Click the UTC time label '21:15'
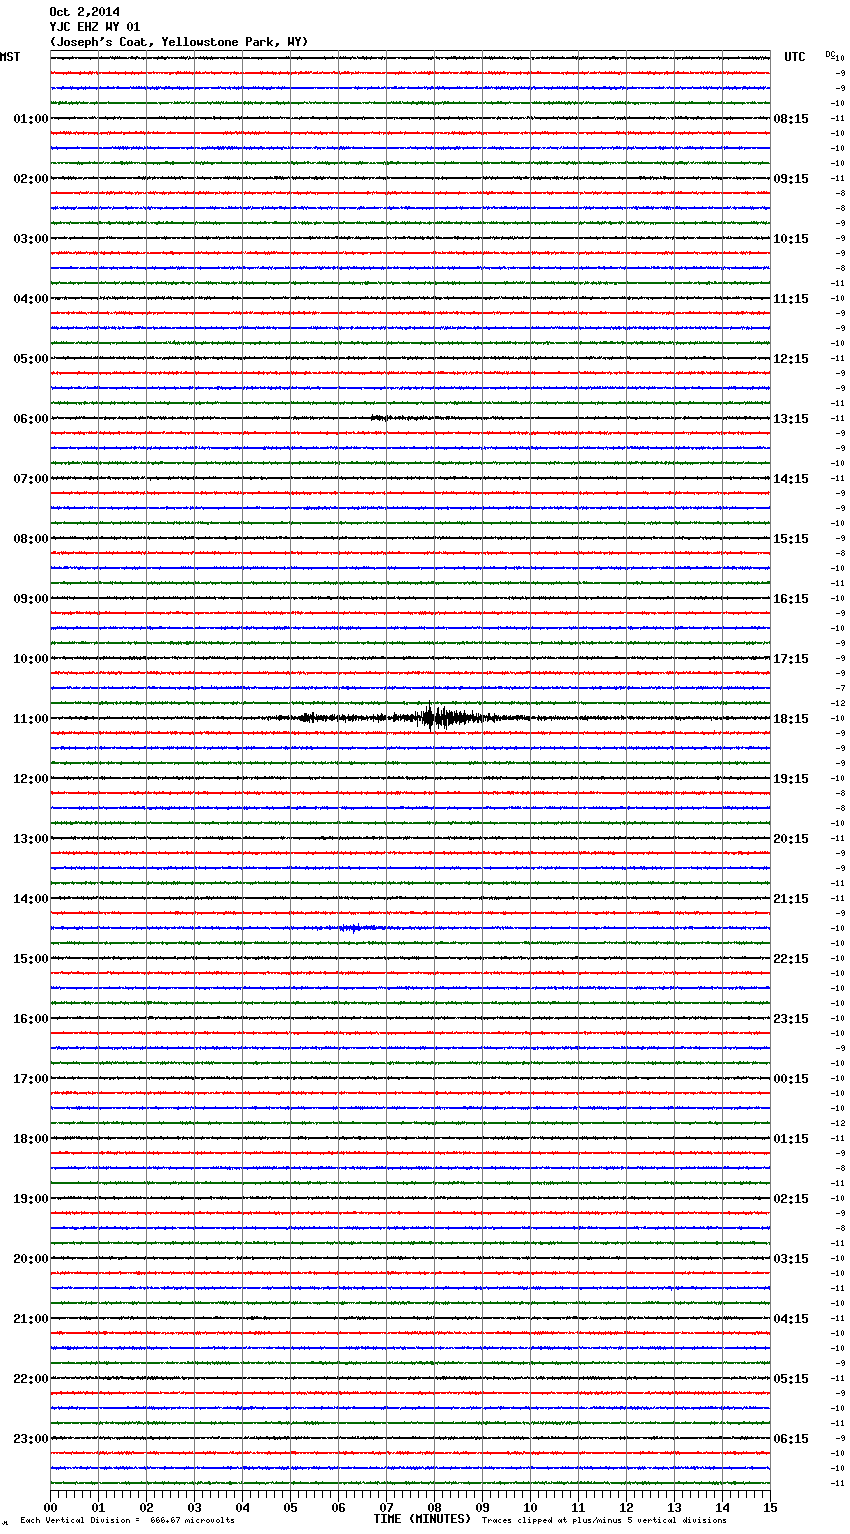 click(791, 899)
